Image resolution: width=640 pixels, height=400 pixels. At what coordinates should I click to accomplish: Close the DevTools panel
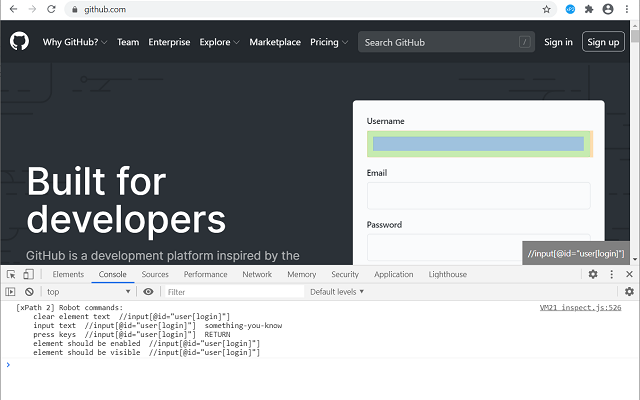629,274
